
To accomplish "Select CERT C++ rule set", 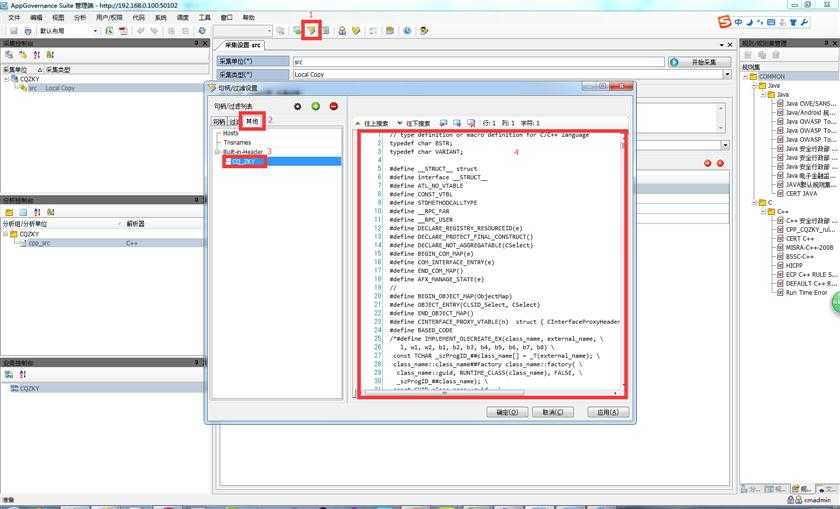I will (800, 238).
